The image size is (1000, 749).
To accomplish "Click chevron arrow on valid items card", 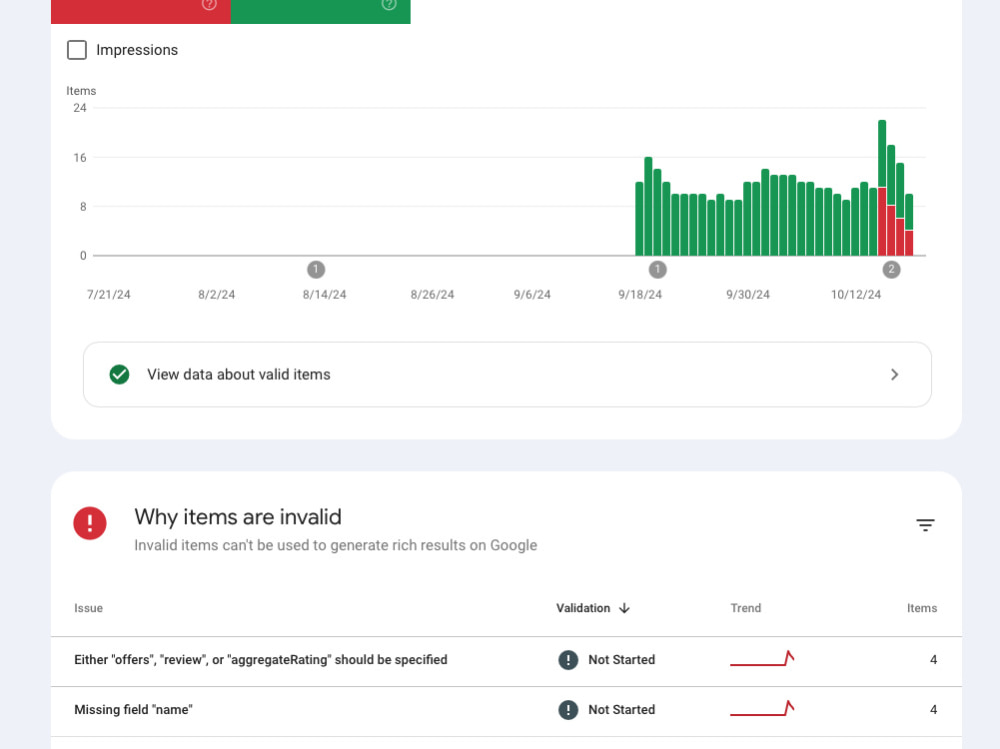I will [894, 374].
